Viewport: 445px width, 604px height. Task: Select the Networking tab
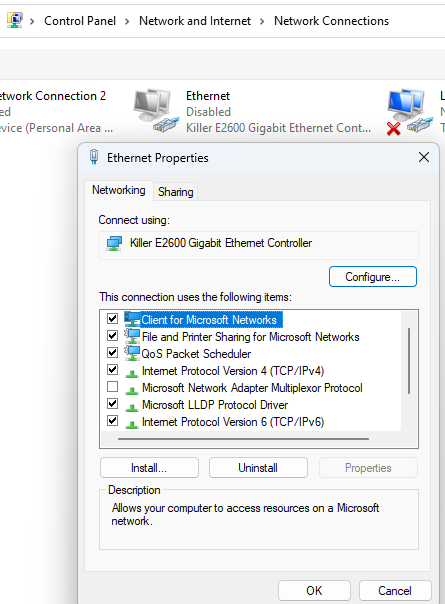point(119,190)
